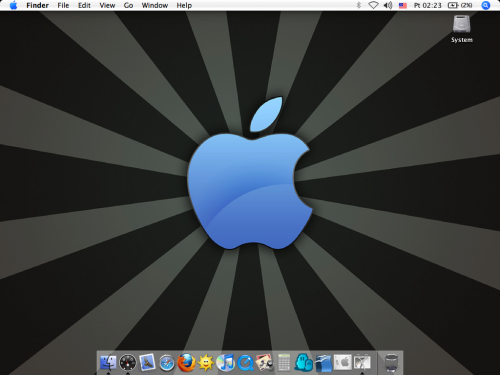500x375 pixels.
Task: Open Finder from the Dock
Action: click(108, 362)
